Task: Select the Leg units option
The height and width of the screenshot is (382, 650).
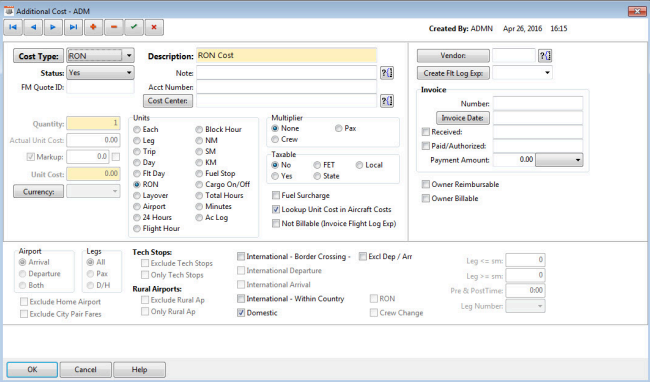Action: pos(137,140)
